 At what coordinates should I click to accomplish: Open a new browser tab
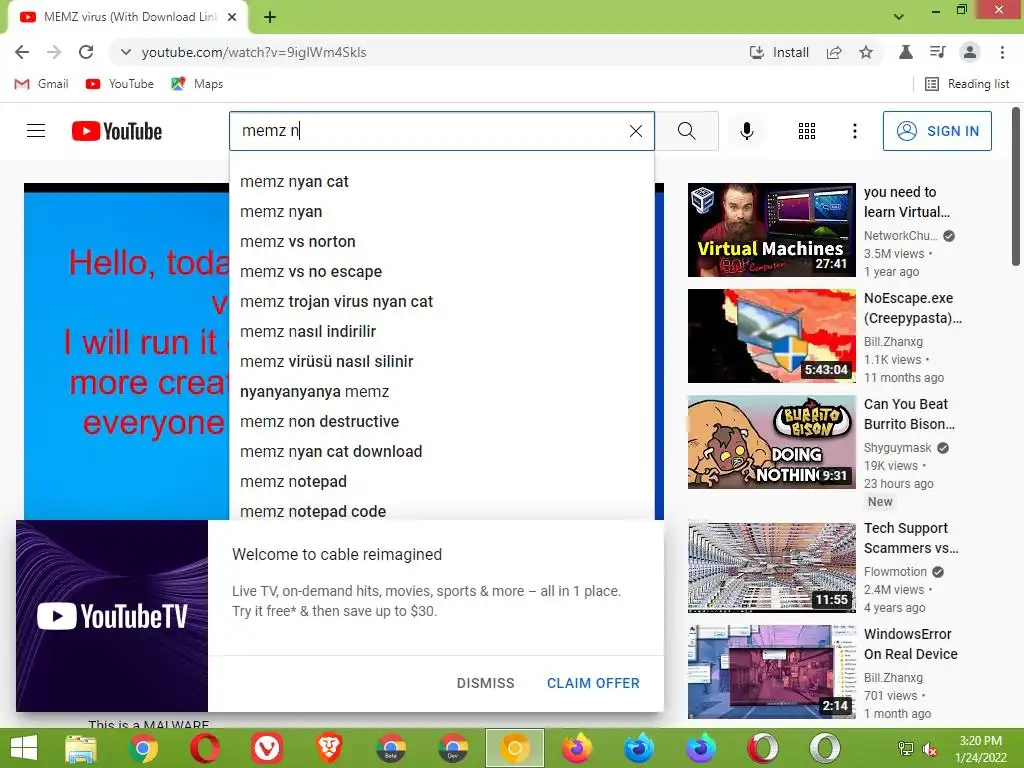click(270, 17)
